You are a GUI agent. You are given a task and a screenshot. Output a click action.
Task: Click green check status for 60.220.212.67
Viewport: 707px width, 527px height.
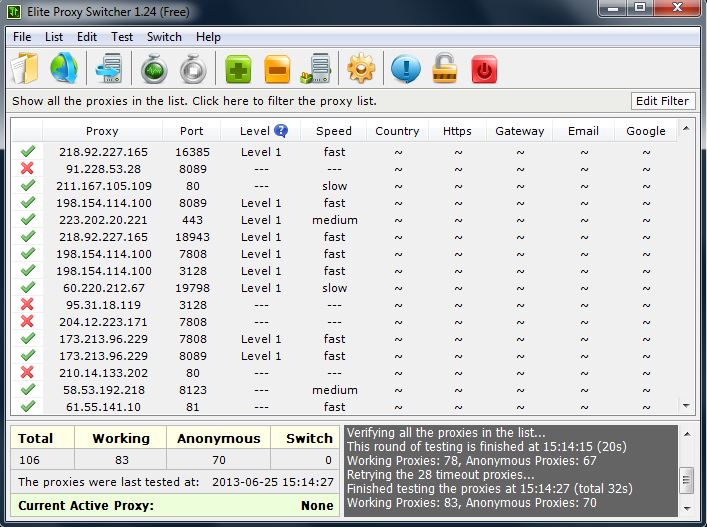click(x=28, y=287)
